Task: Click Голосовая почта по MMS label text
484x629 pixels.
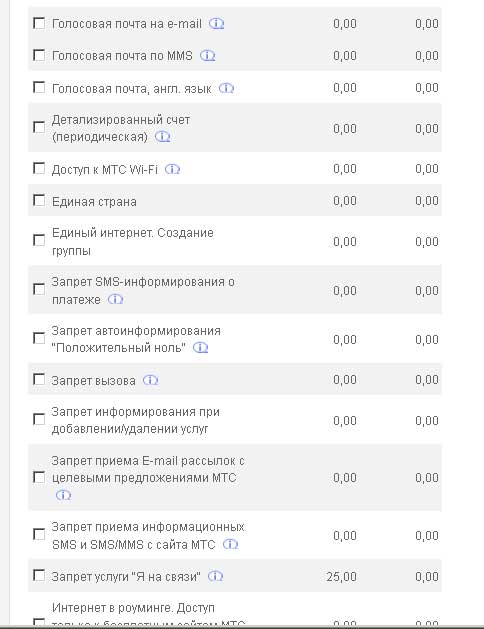Action: tap(122, 56)
